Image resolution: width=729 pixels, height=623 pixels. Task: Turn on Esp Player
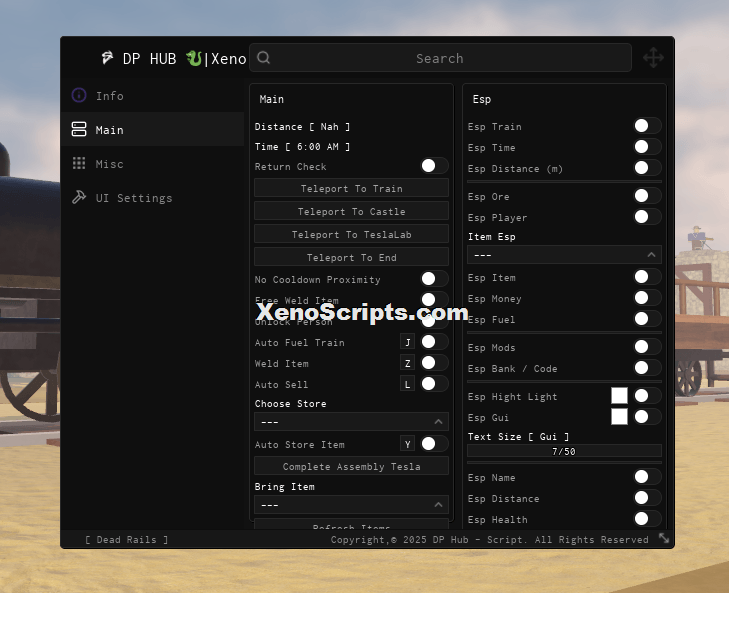click(648, 216)
